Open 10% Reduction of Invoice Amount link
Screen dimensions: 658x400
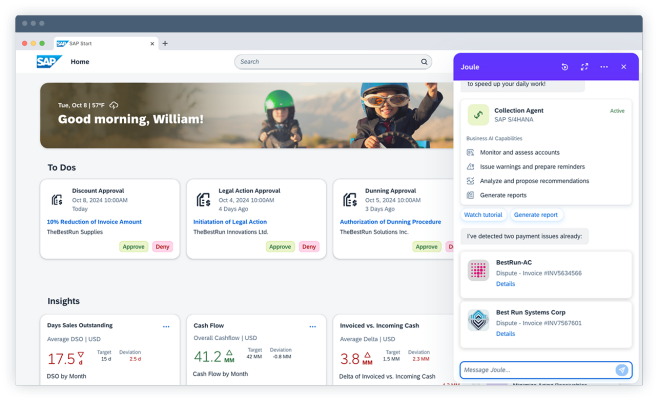click(94, 221)
